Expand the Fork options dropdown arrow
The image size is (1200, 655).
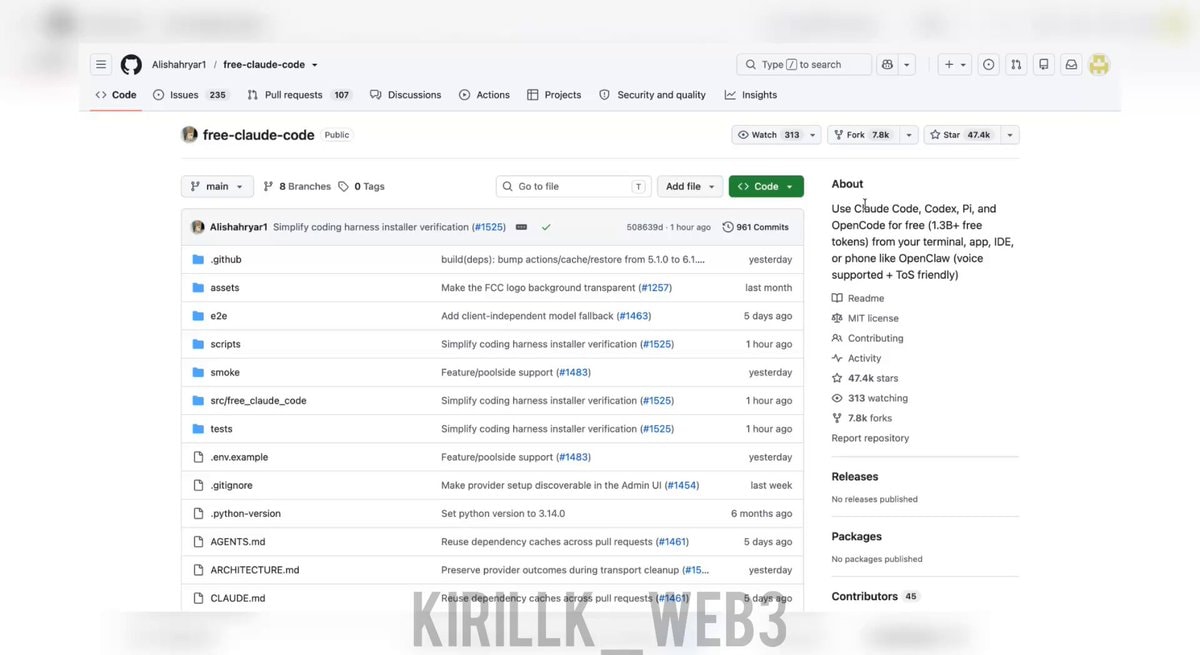(909, 135)
